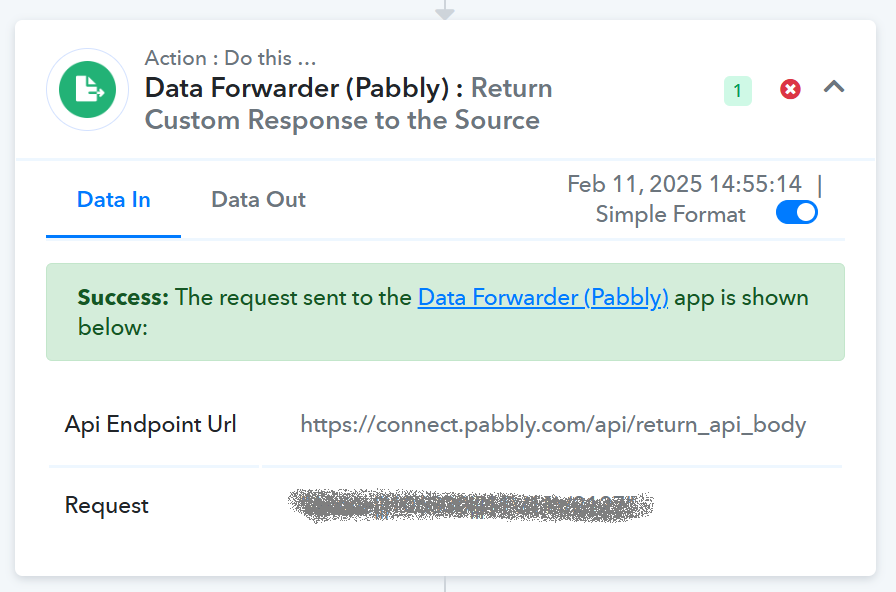This screenshot has height=592, width=896.
Task: Click the Api Endpoint Url label
Action: coord(150,425)
